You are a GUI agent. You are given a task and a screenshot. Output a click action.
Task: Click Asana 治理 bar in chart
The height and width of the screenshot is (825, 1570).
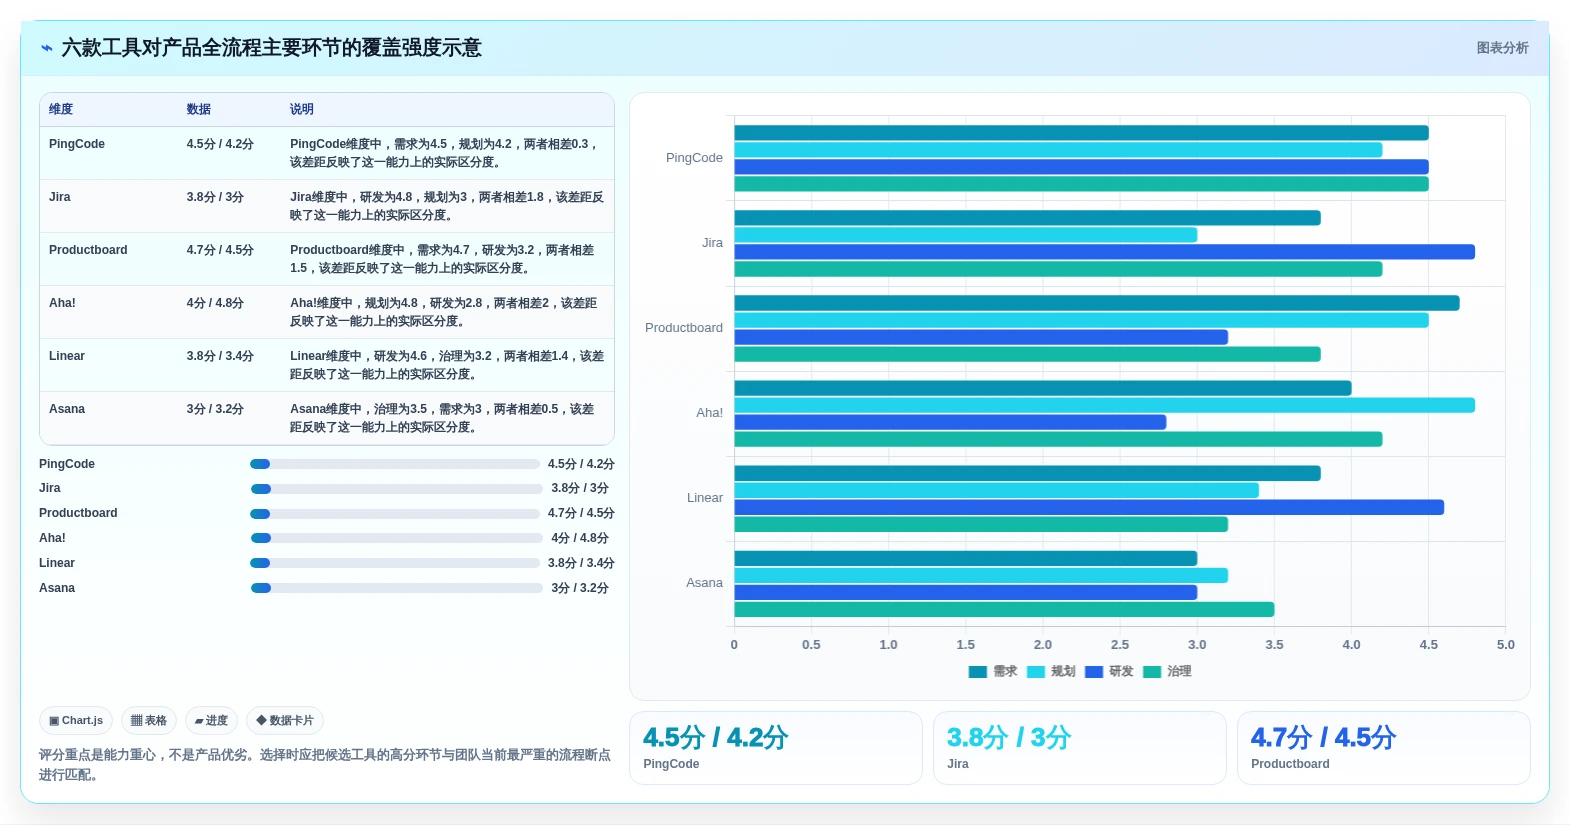coord(1004,609)
